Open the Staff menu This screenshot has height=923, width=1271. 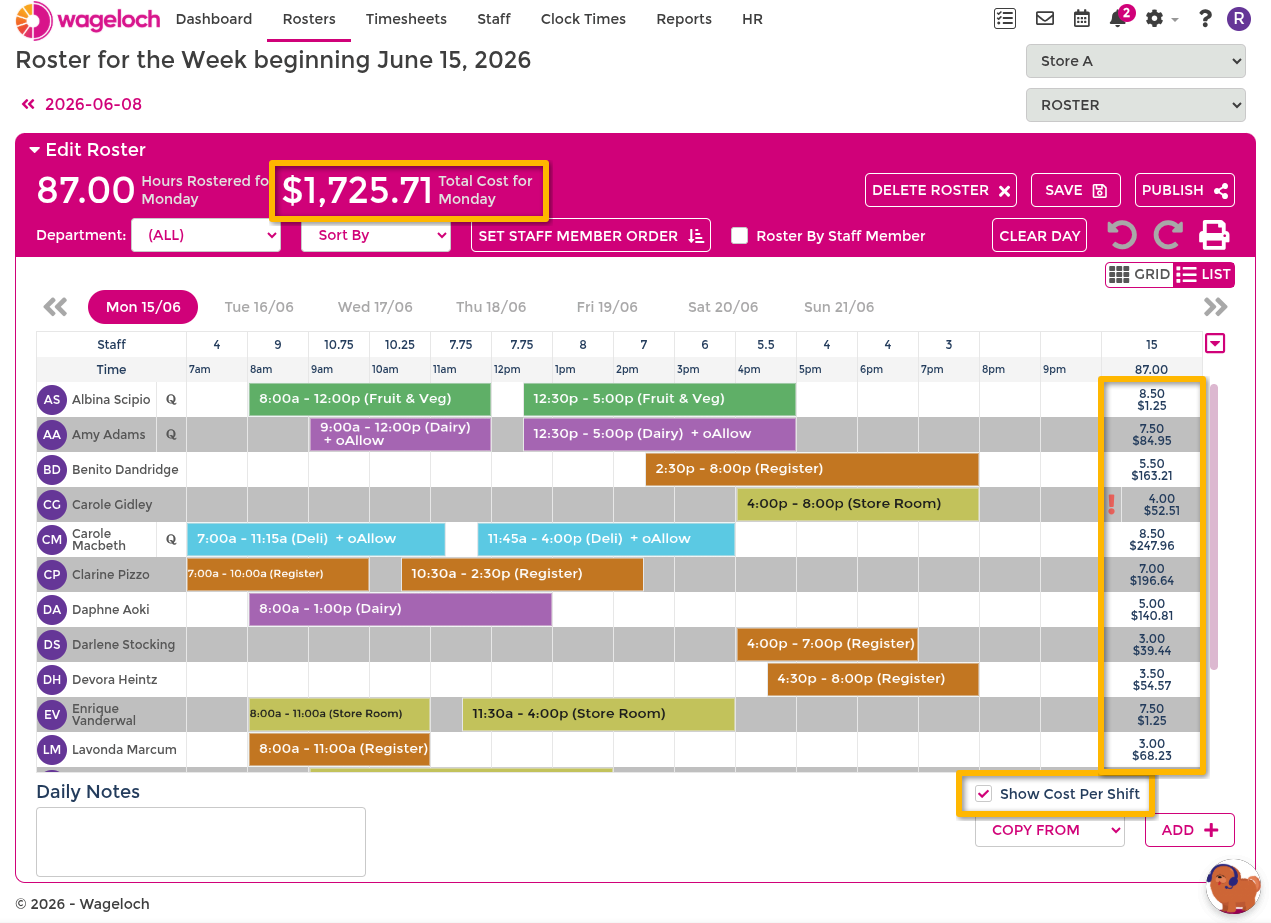494,19
